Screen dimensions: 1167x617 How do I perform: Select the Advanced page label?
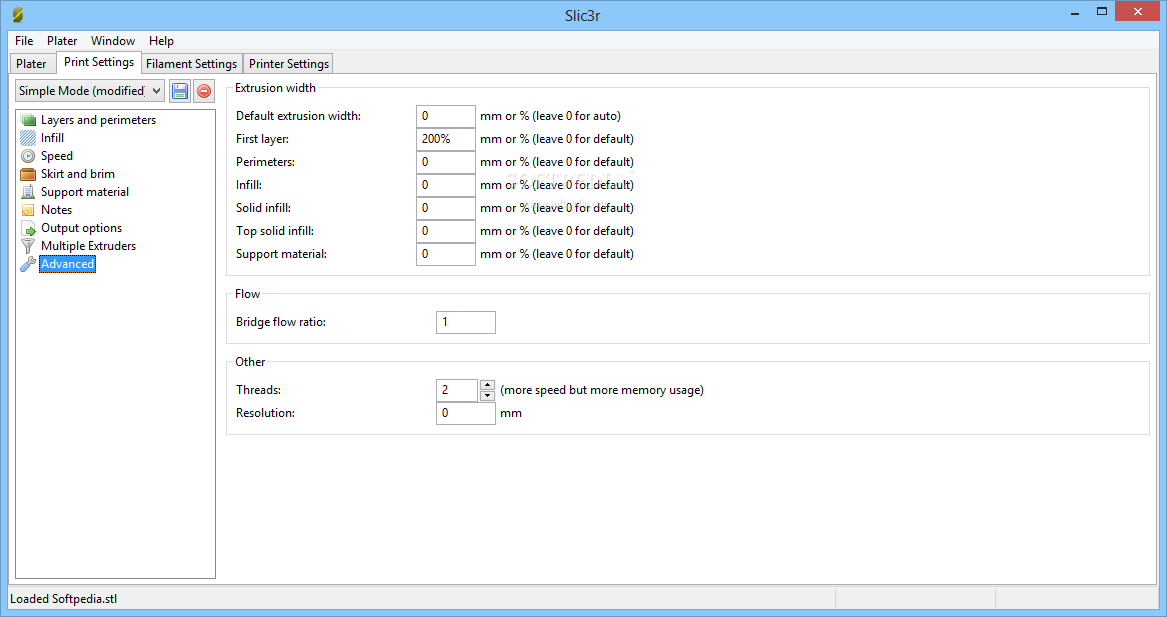(68, 264)
